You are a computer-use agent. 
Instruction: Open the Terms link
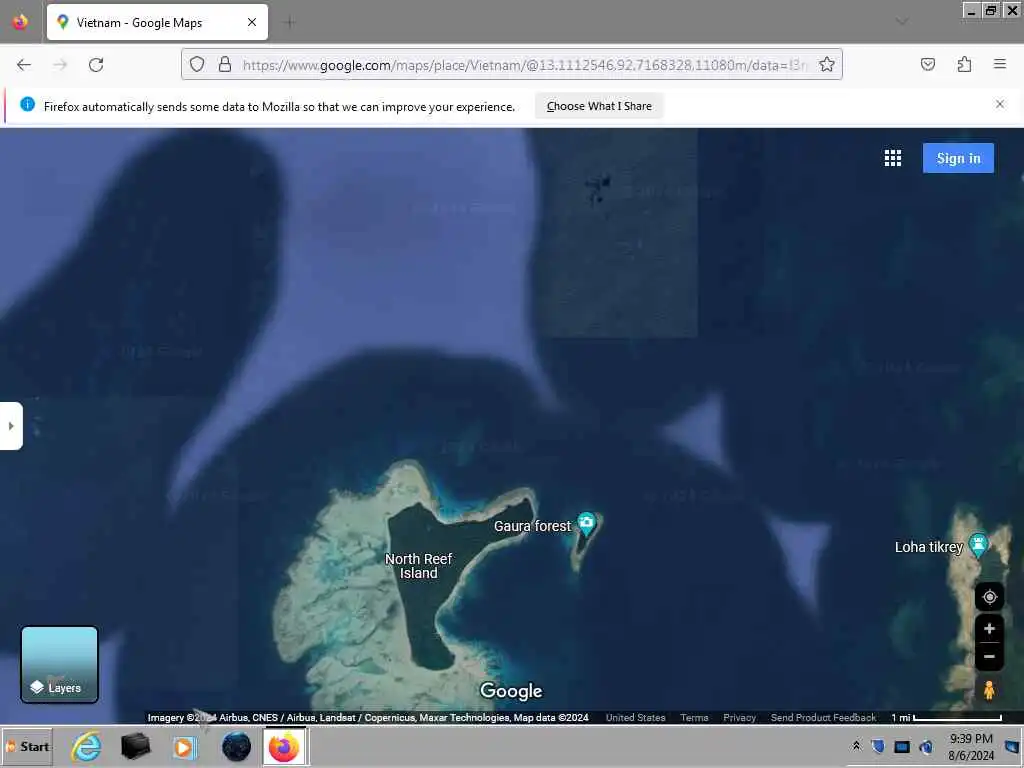point(694,717)
